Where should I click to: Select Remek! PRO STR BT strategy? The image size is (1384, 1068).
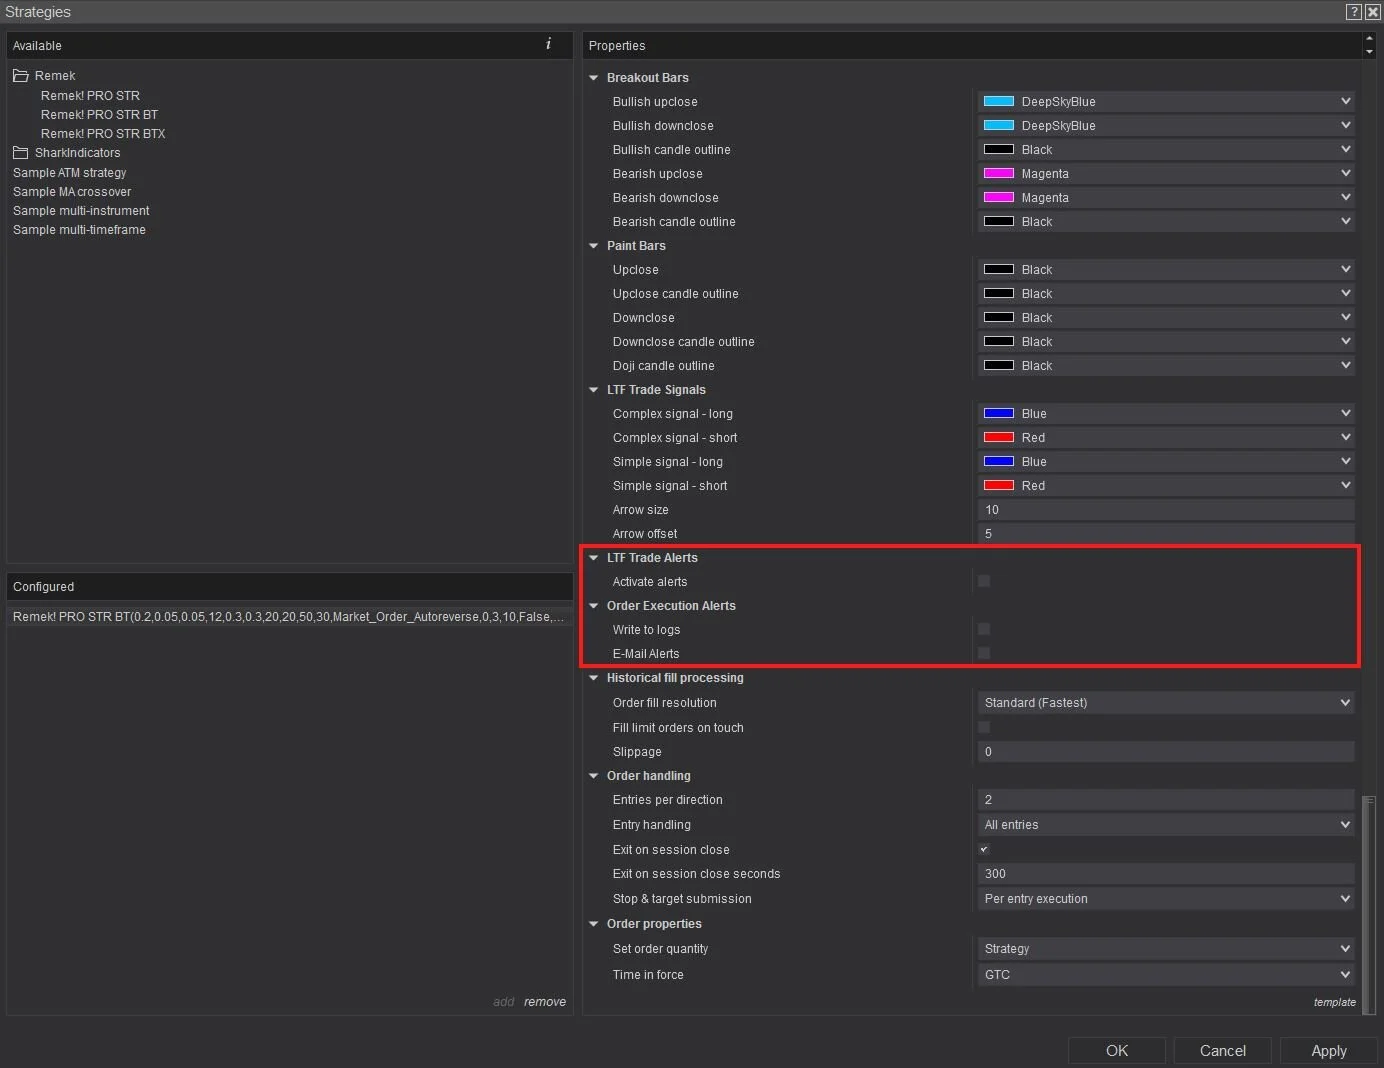pyautogui.click(x=99, y=115)
